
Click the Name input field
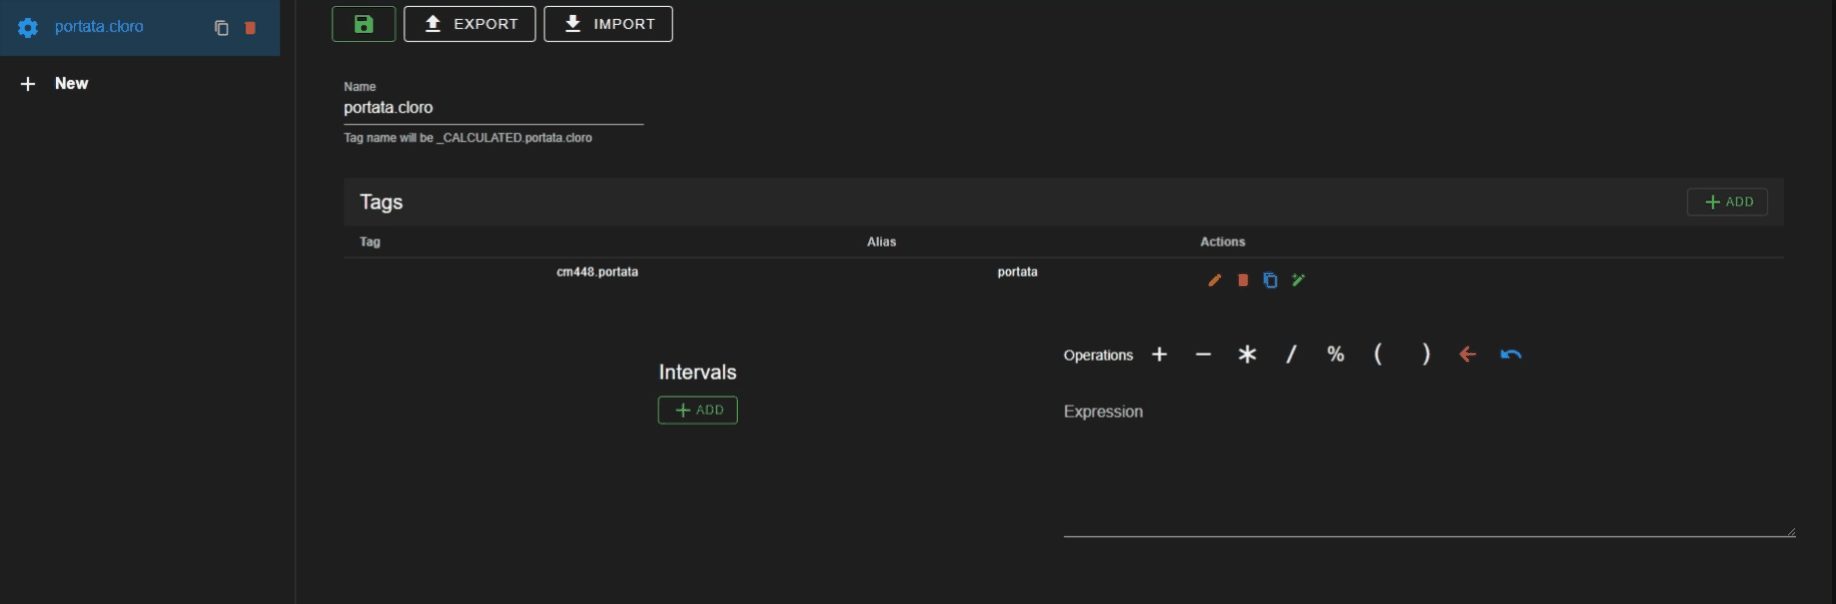pyautogui.click(x=493, y=108)
